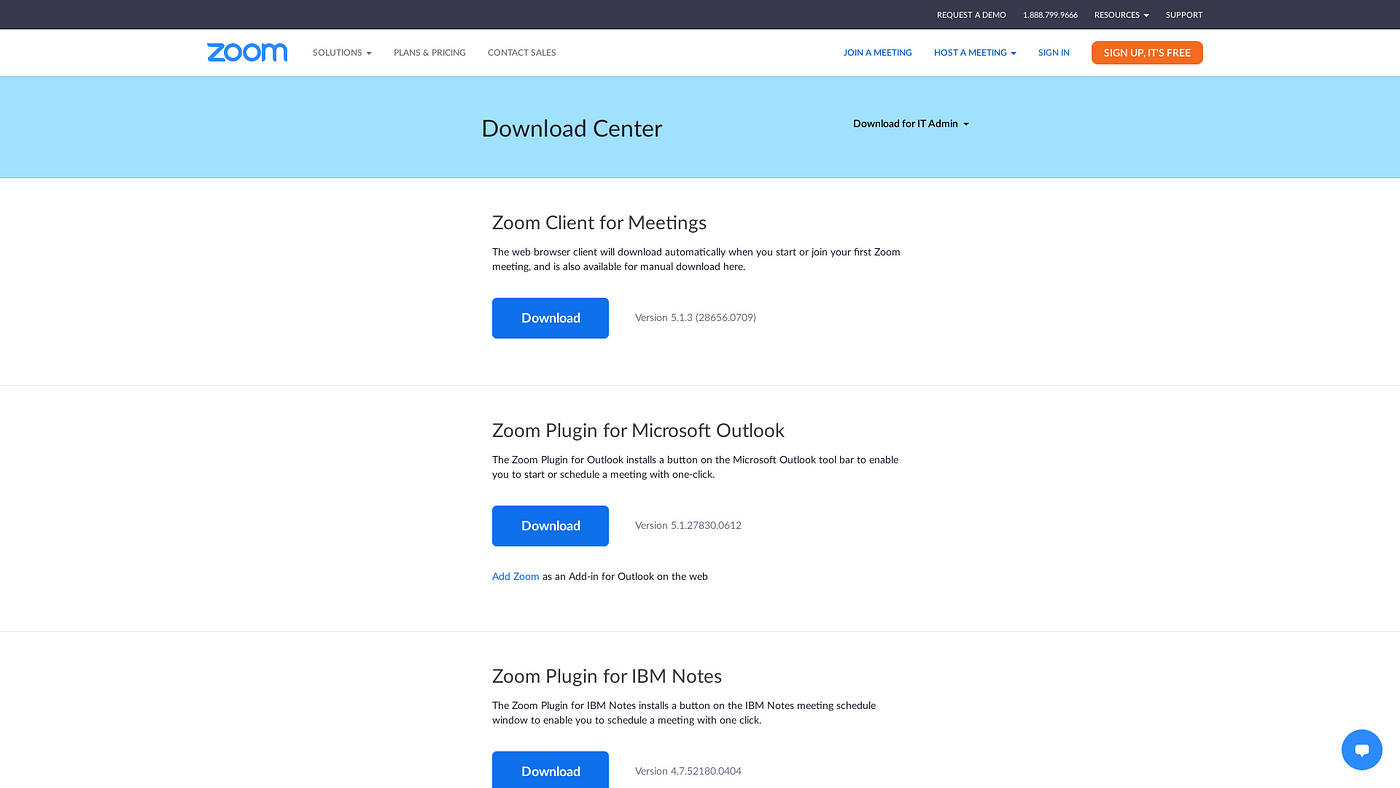
Task: Click Version 5.1.27830.0612 text
Action: point(688,526)
